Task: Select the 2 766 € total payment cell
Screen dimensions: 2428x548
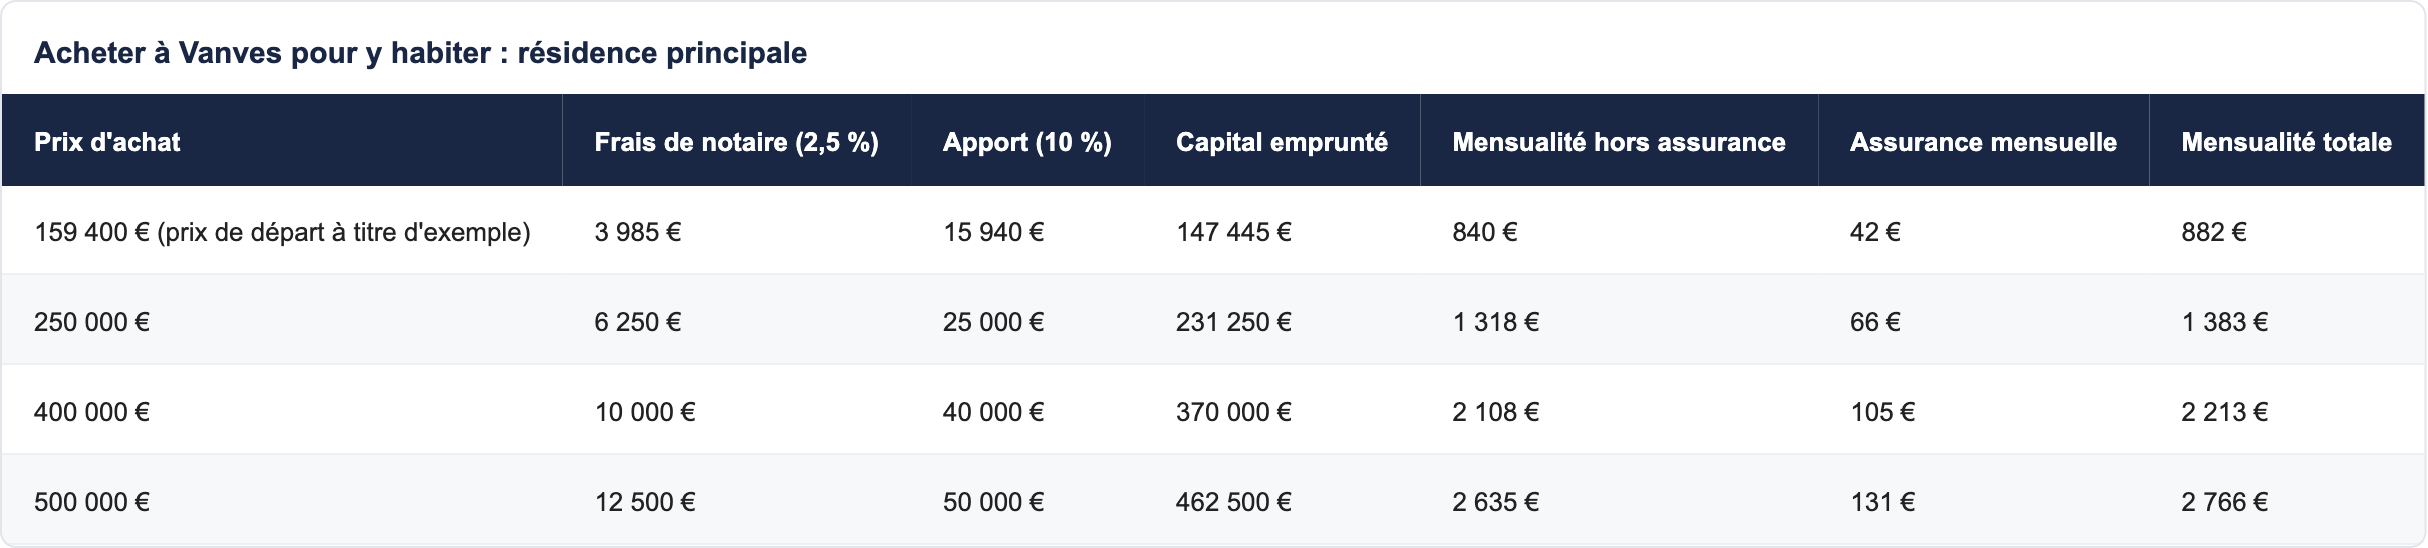Action: coord(2287,501)
